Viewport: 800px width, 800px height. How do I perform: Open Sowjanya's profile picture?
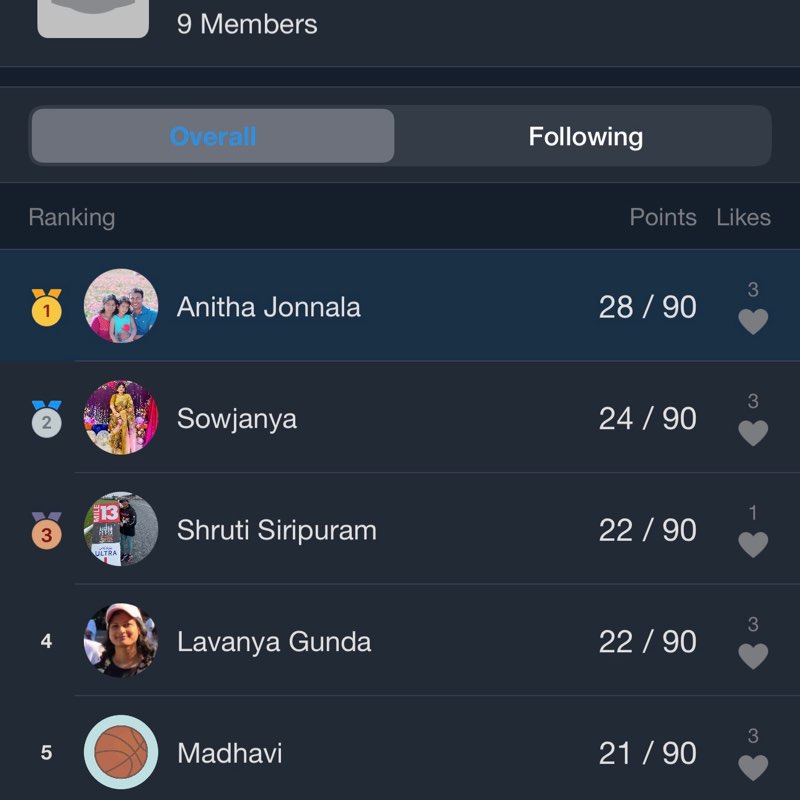(121, 417)
